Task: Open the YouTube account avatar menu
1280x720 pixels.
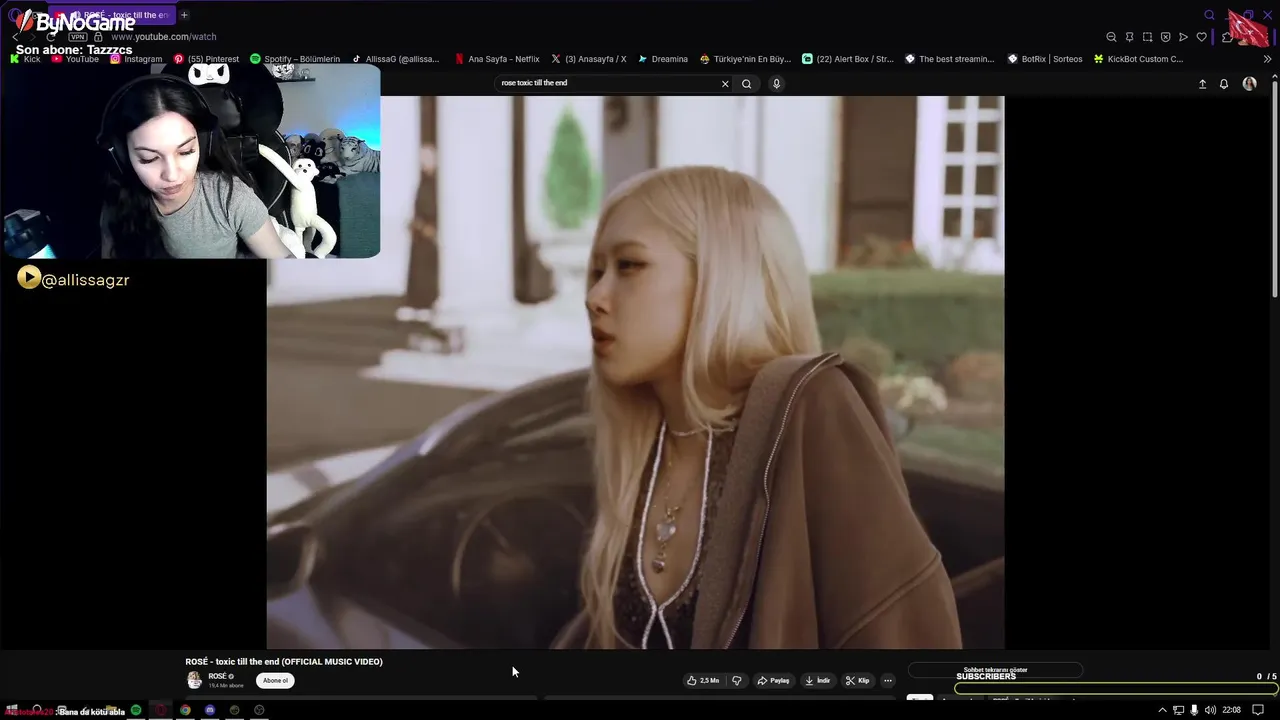Action: [1249, 84]
